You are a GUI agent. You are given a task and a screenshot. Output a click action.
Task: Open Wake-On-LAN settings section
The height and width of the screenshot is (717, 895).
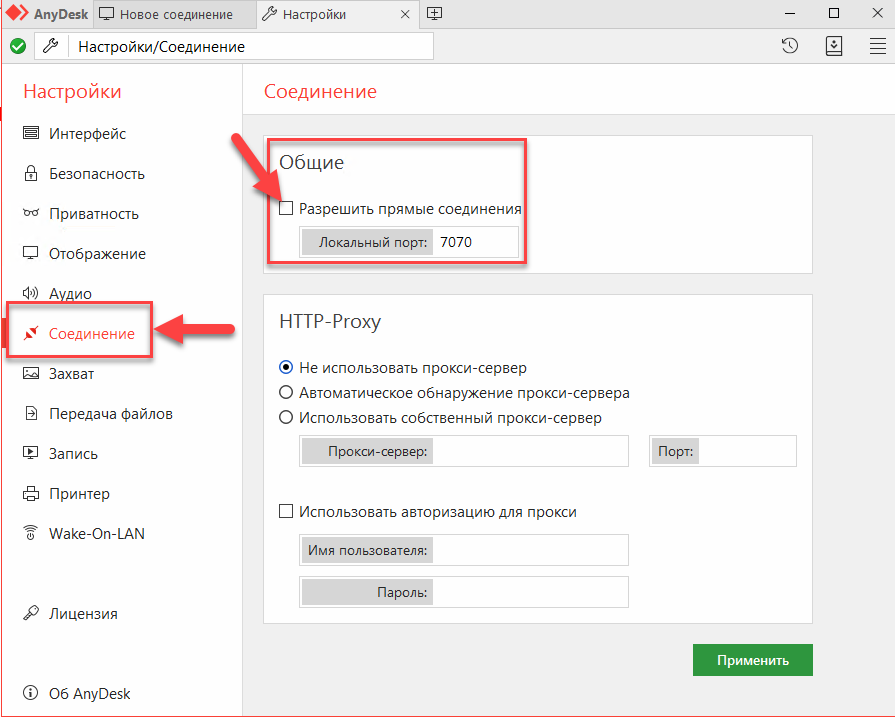pyautogui.click(x=83, y=533)
